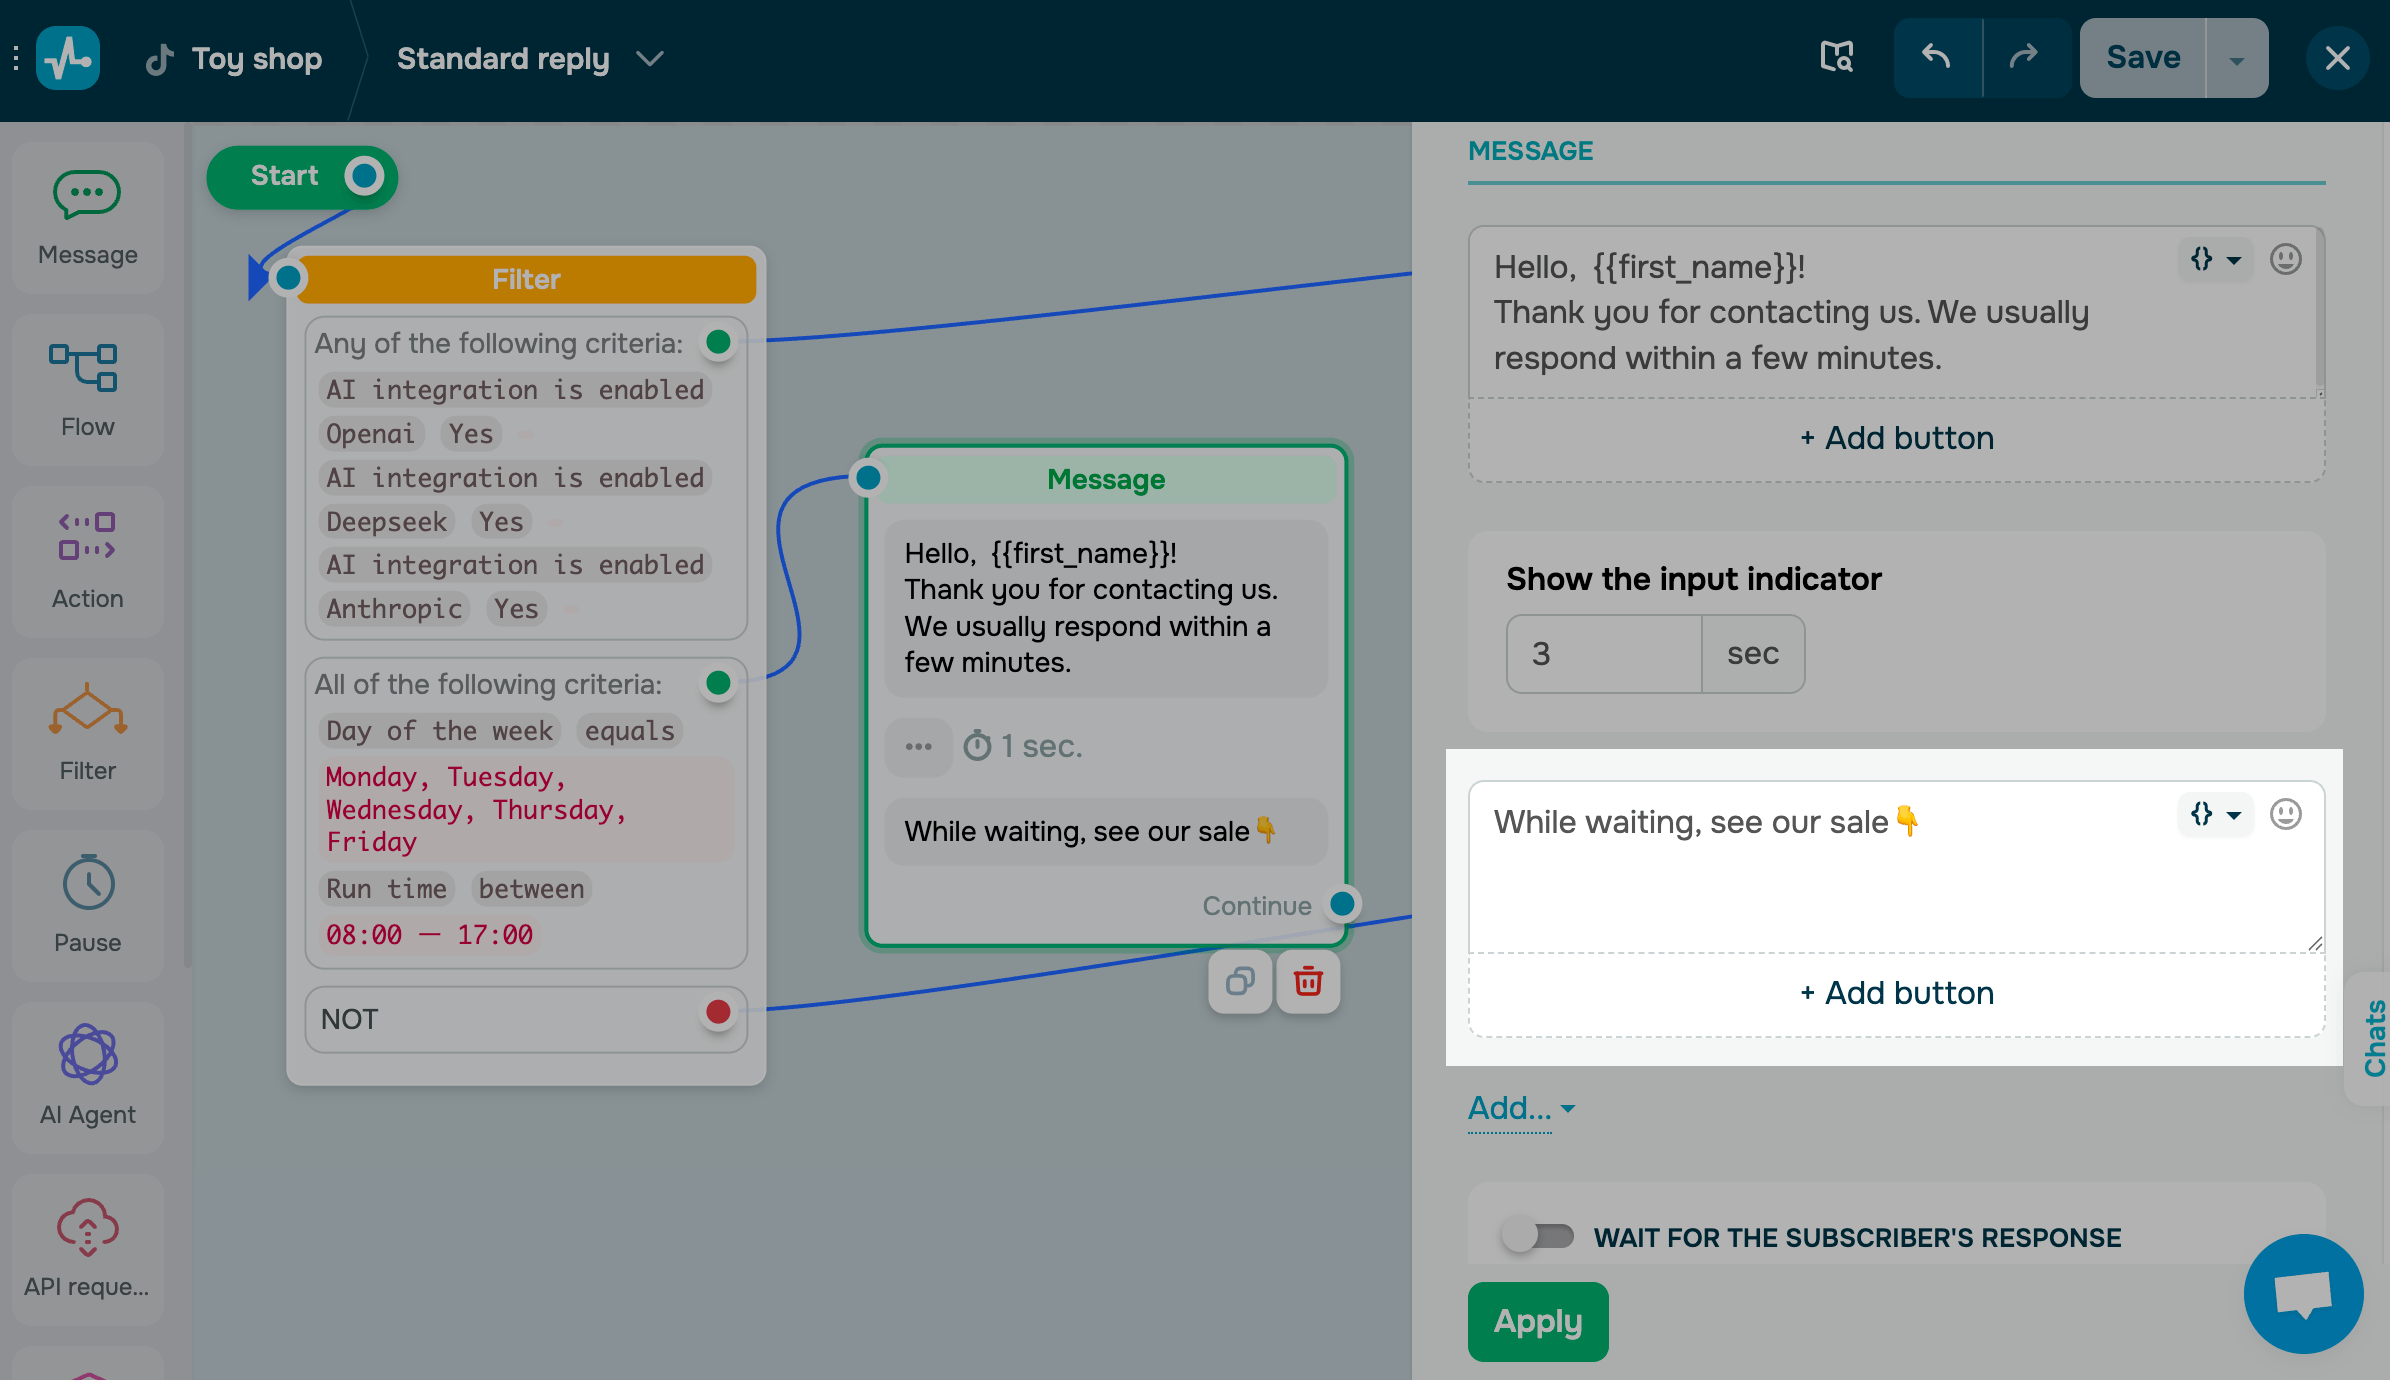
Task: Toggle Wait for the subscriber's response
Action: click(1538, 1237)
